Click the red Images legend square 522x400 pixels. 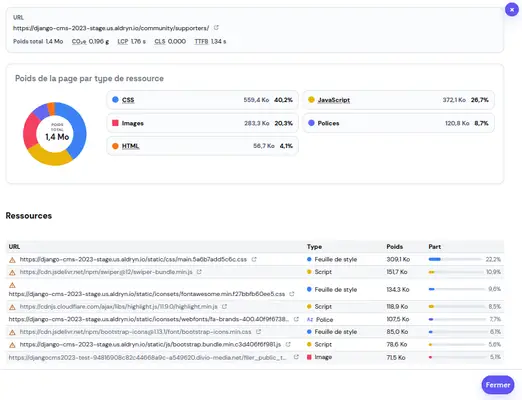pos(115,123)
